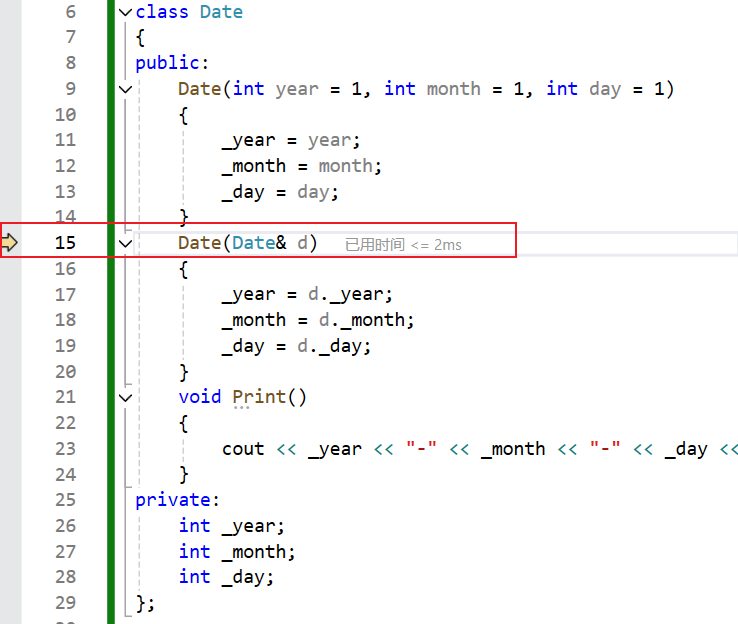The height and width of the screenshot is (624, 738).
Task: Click class name 'Date' on line 6
Action: coord(221,12)
